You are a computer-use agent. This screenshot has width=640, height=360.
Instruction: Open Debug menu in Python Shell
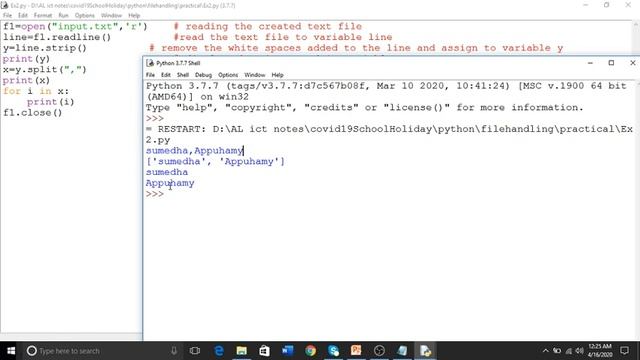[x=203, y=75]
